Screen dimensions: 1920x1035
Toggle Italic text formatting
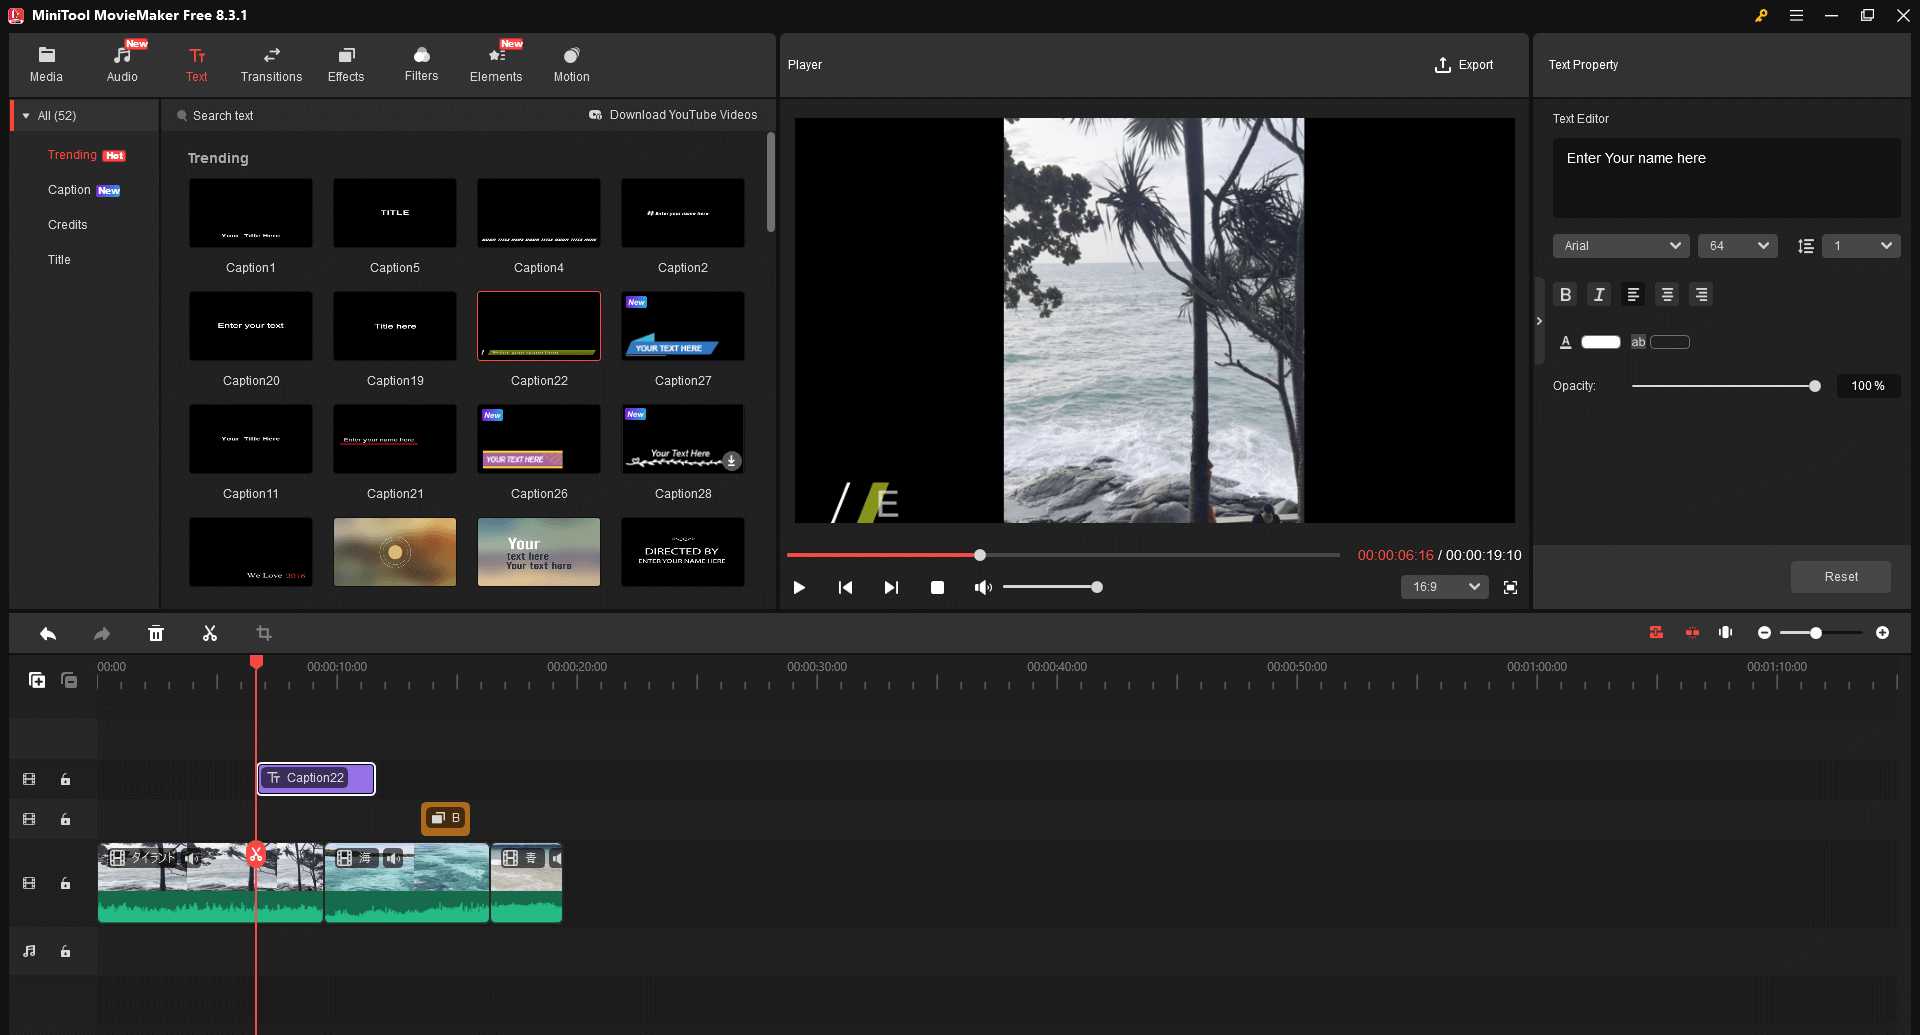point(1598,294)
